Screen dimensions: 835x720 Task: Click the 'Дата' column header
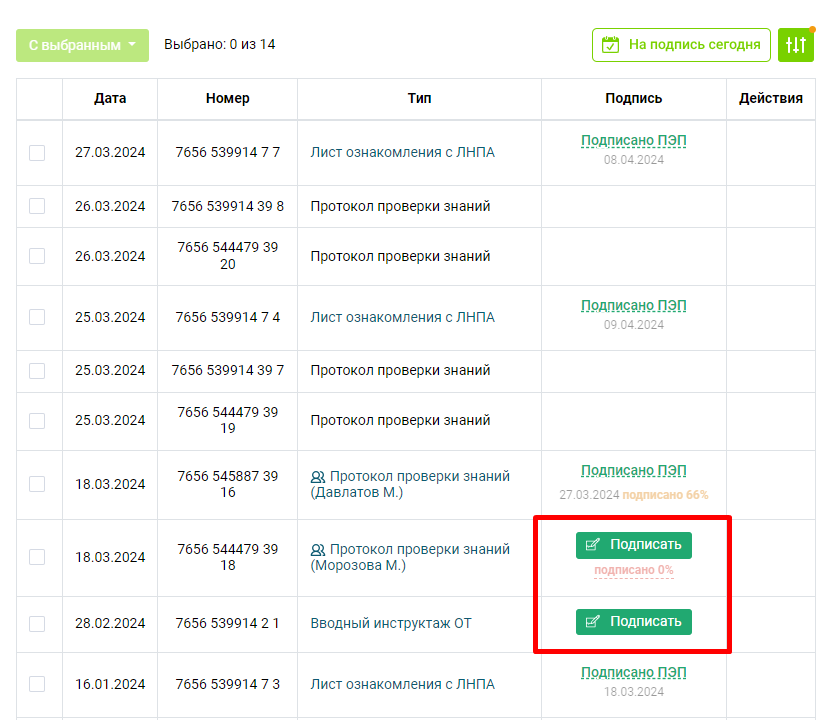tap(110, 99)
